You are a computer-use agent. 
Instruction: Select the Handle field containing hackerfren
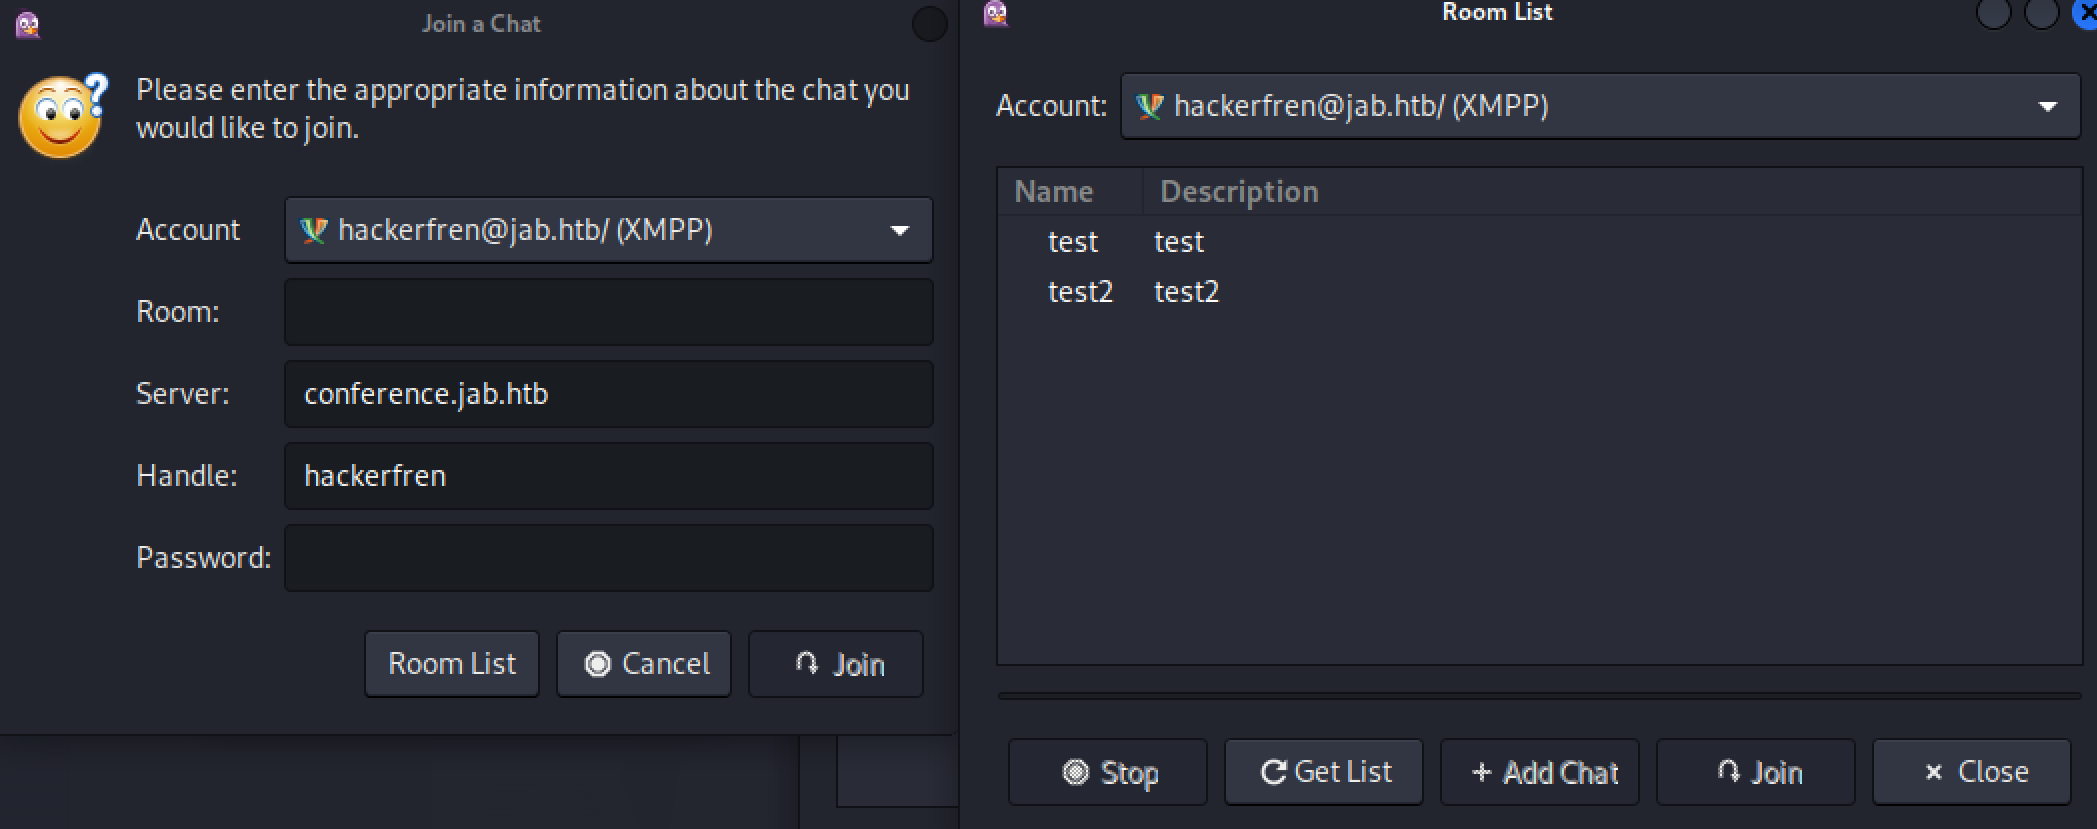click(608, 476)
